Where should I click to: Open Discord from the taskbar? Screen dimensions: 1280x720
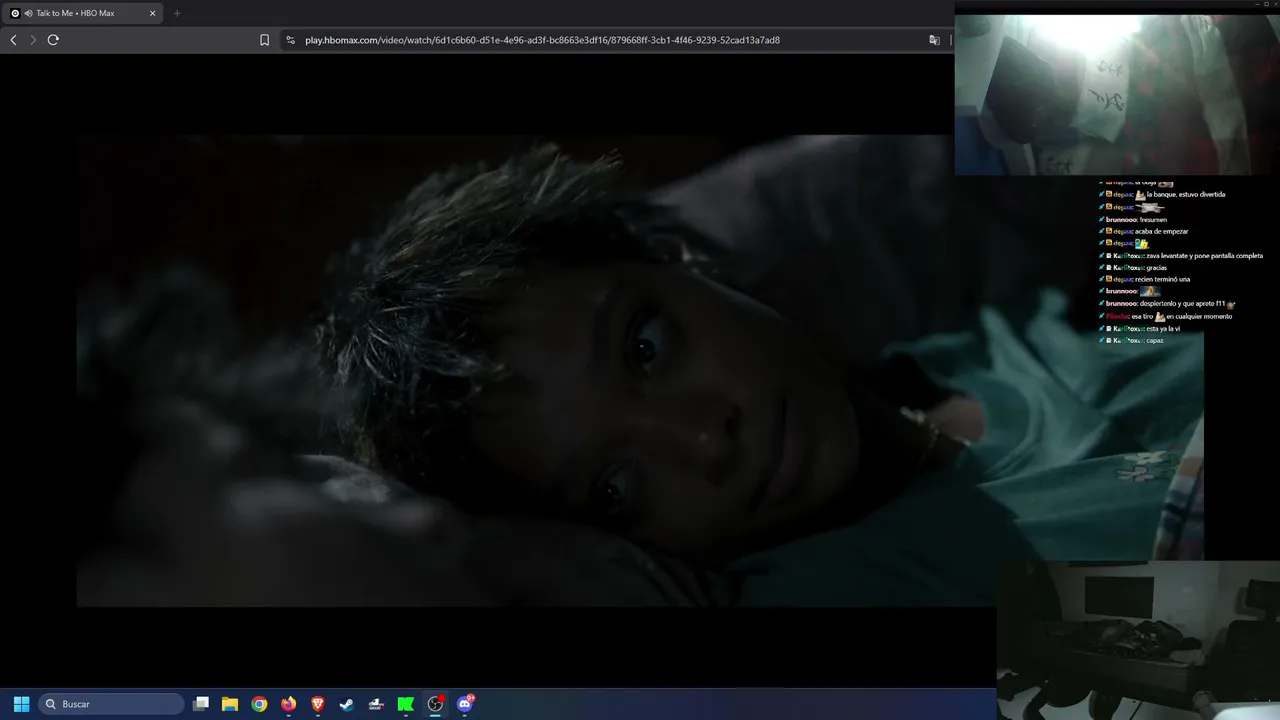point(465,704)
